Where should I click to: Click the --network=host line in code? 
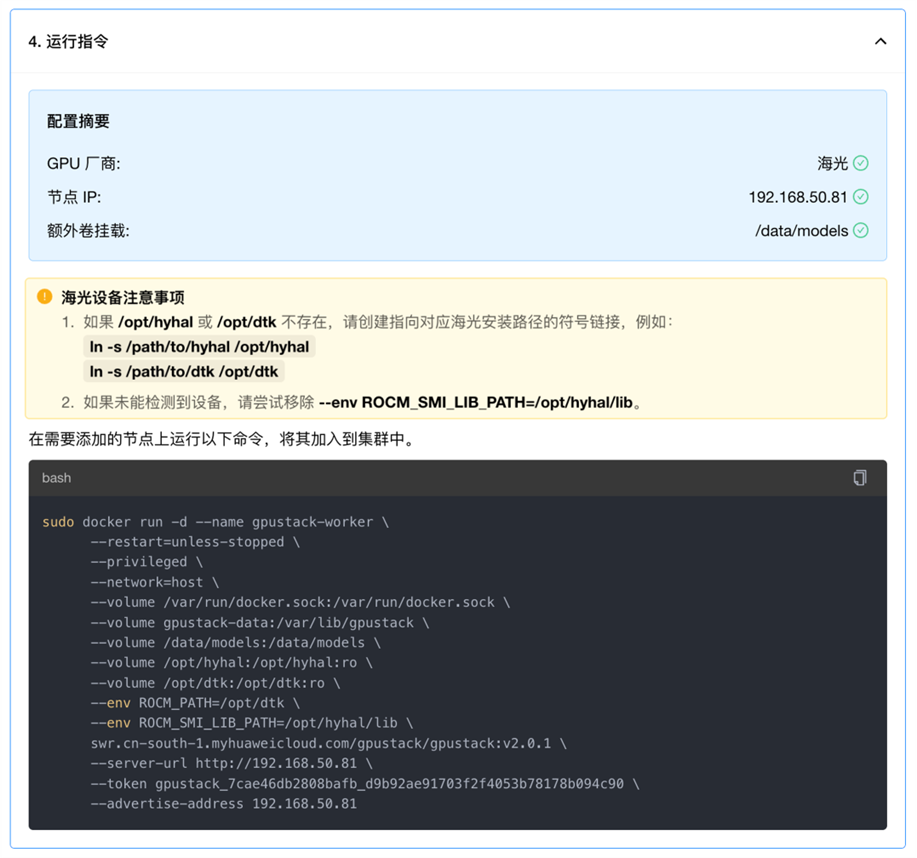pos(155,582)
